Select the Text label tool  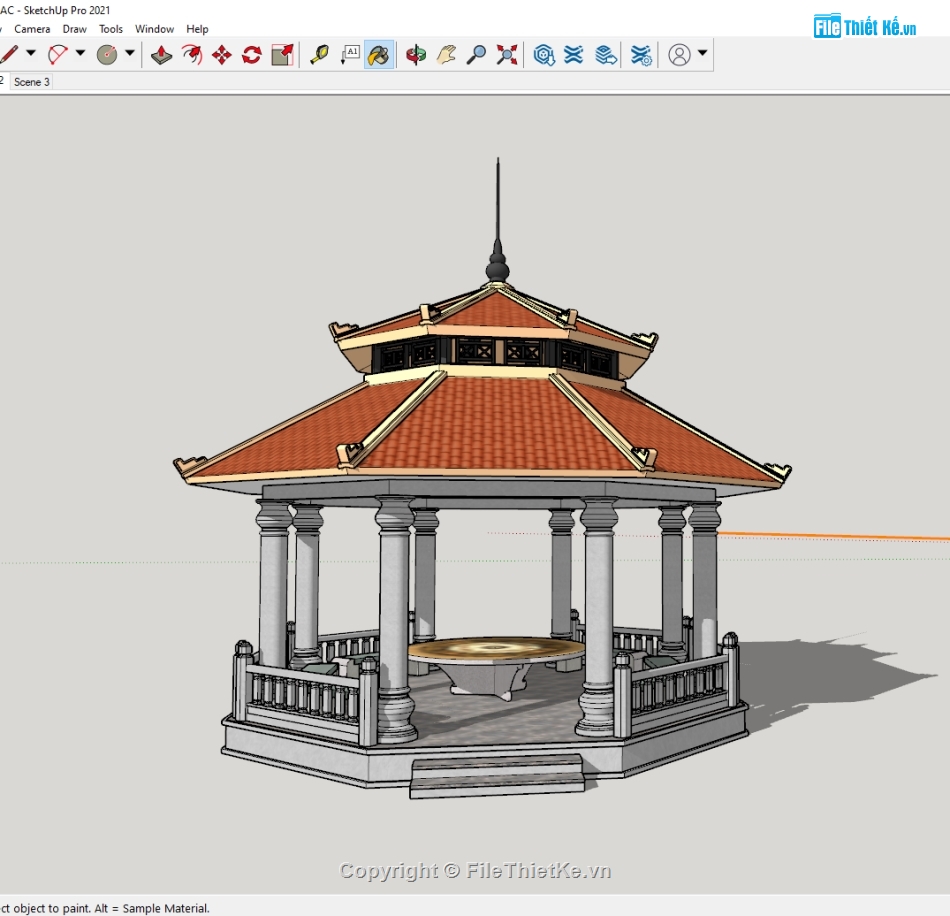pyautogui.click(x=350, y=55)
